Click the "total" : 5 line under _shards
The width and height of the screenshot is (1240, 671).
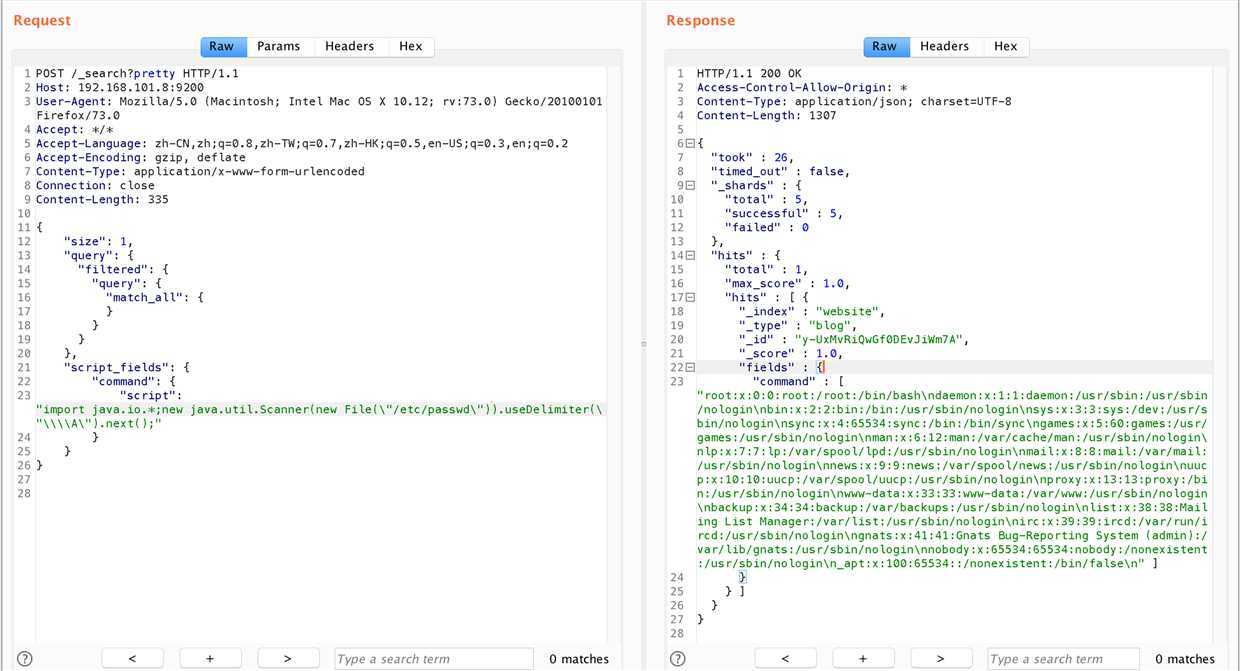[x=766, y=200]
